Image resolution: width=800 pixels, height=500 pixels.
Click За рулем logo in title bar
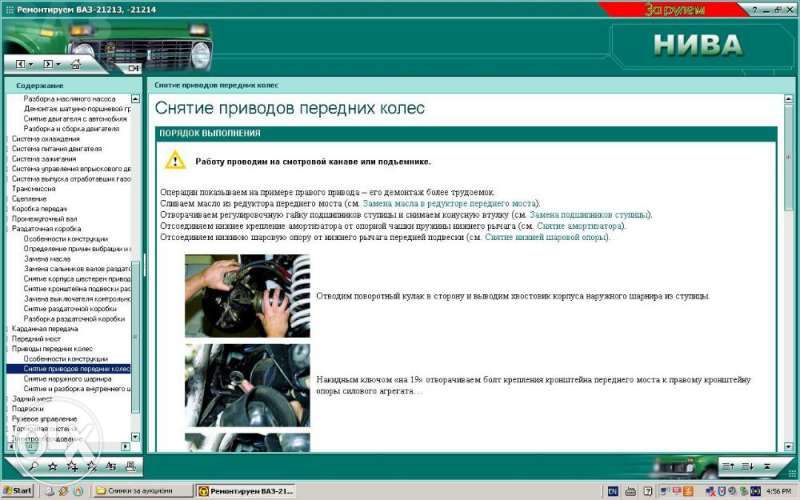[x=674, y=9]
